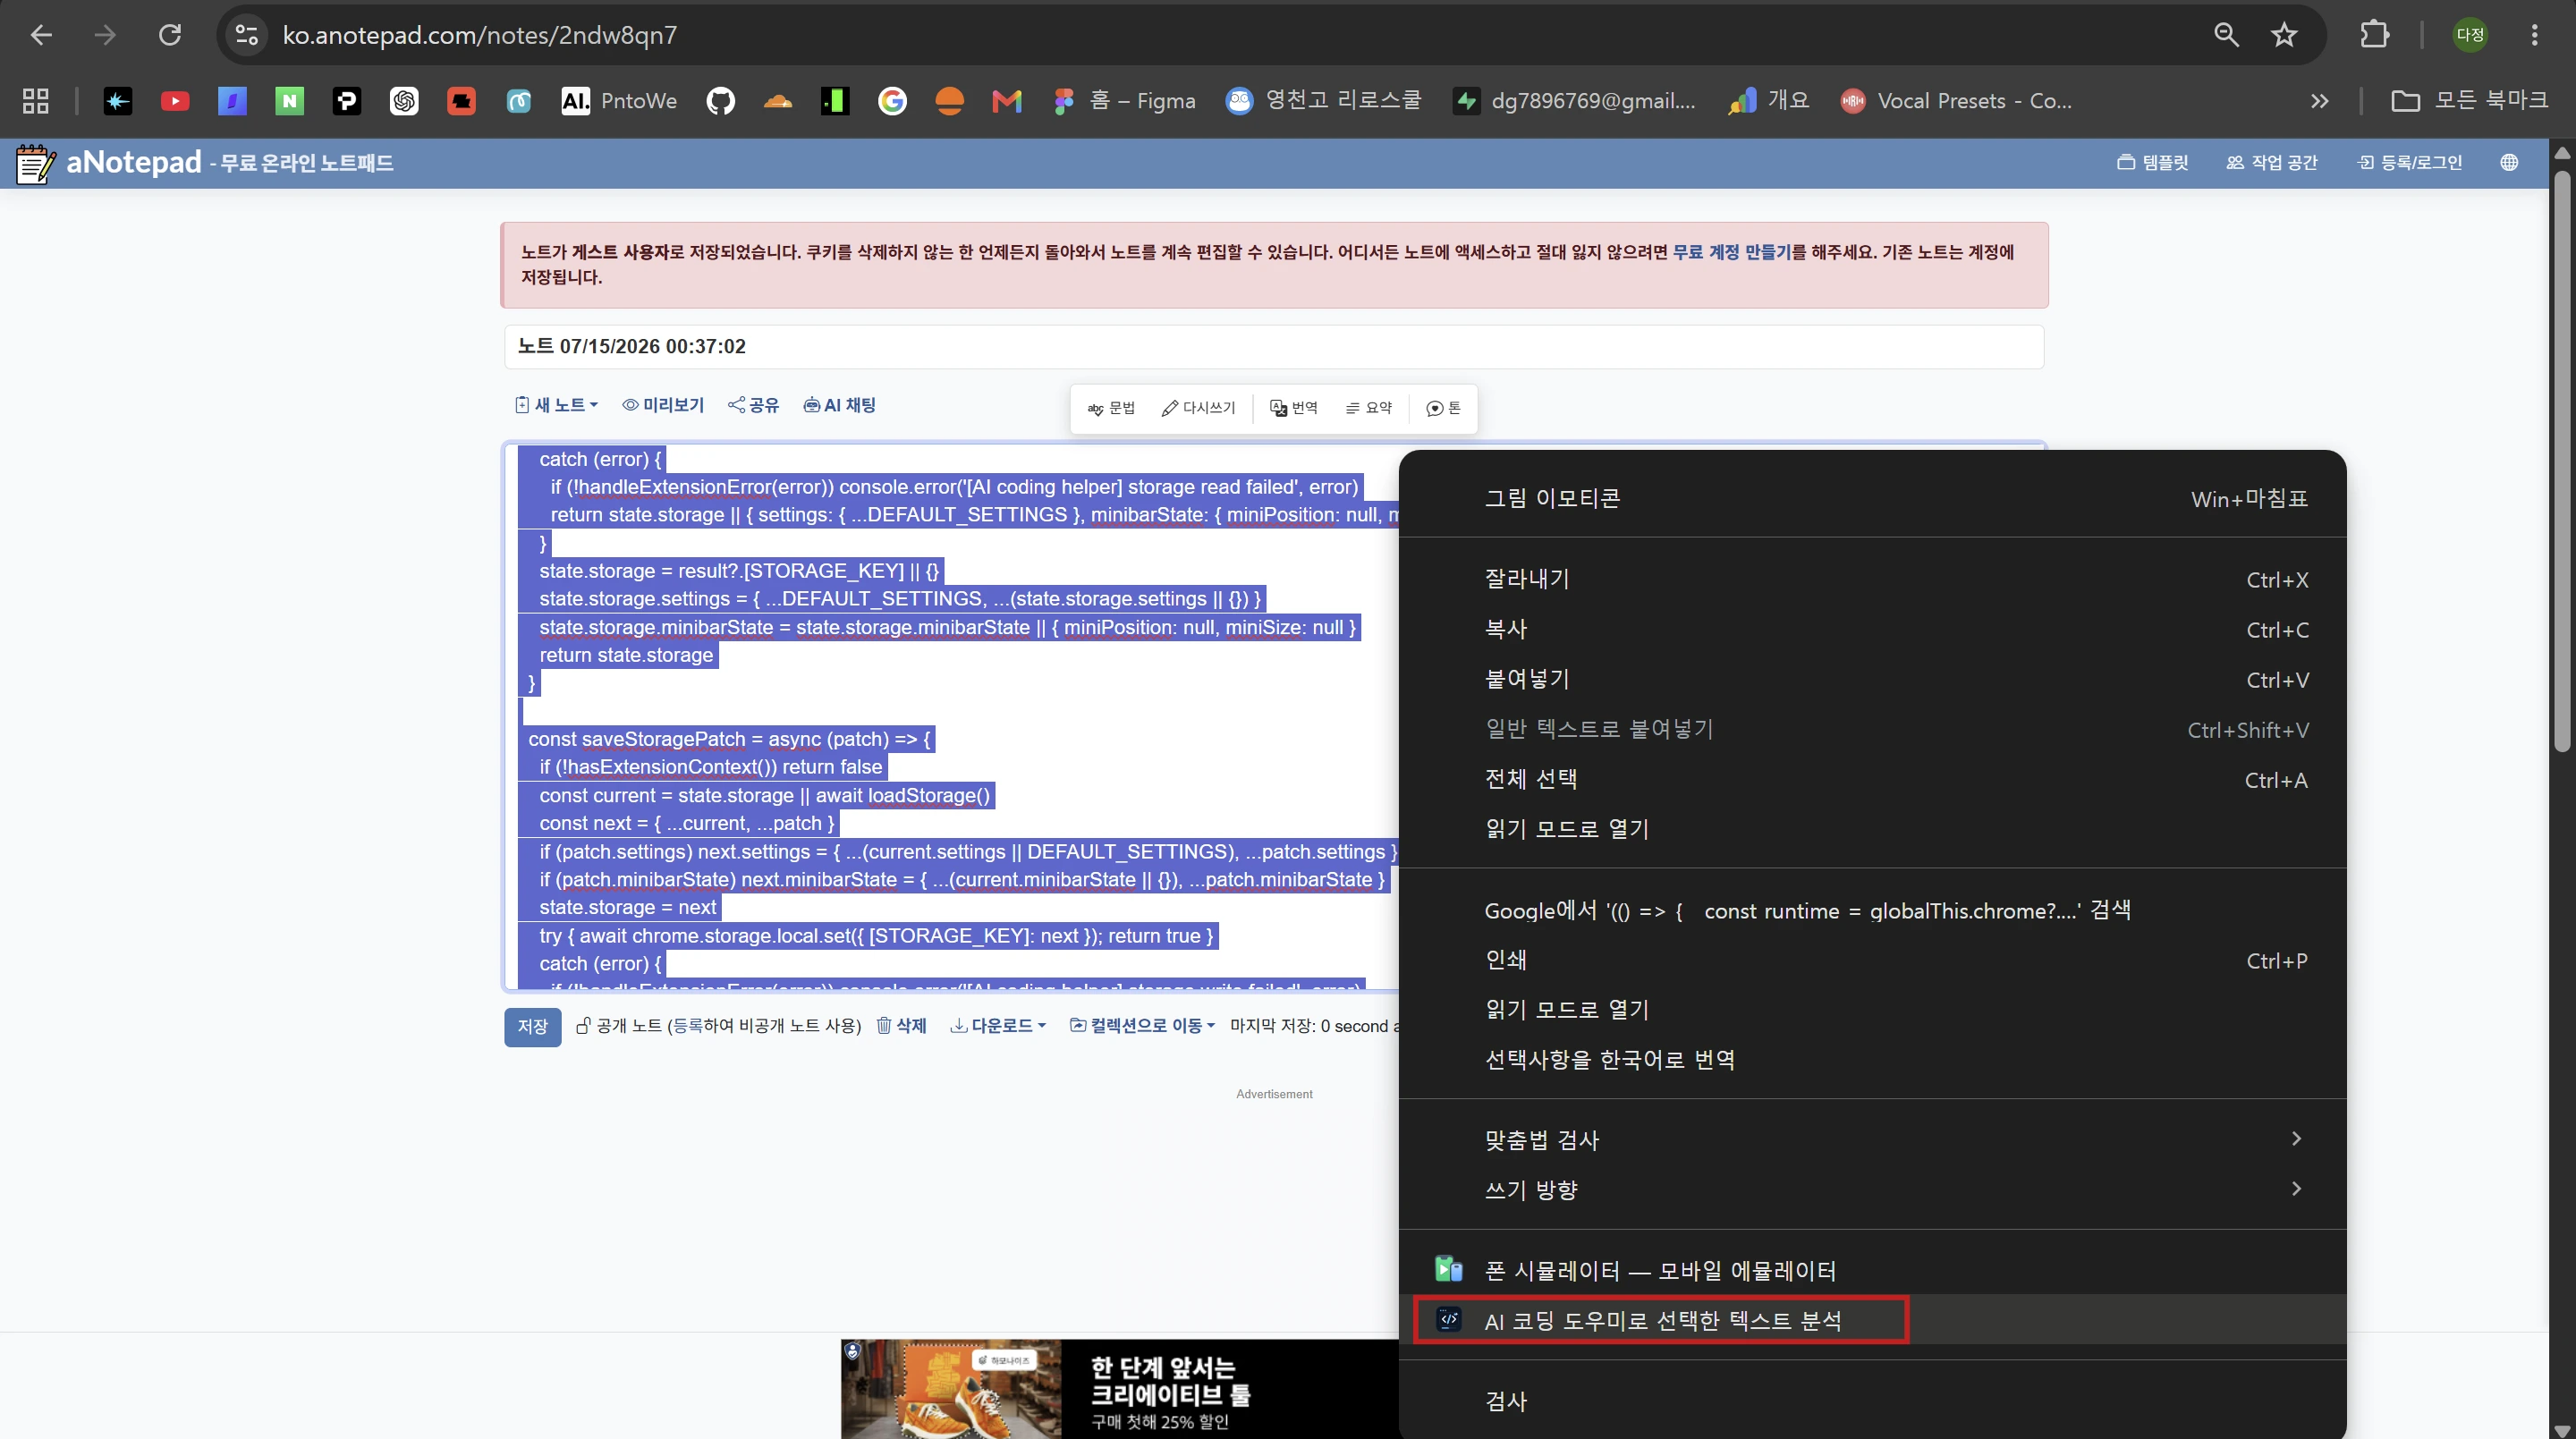Viewport: 2576px width, 1439px height.
Task: Click the address bar URL
Action: [x=479, y=35]
